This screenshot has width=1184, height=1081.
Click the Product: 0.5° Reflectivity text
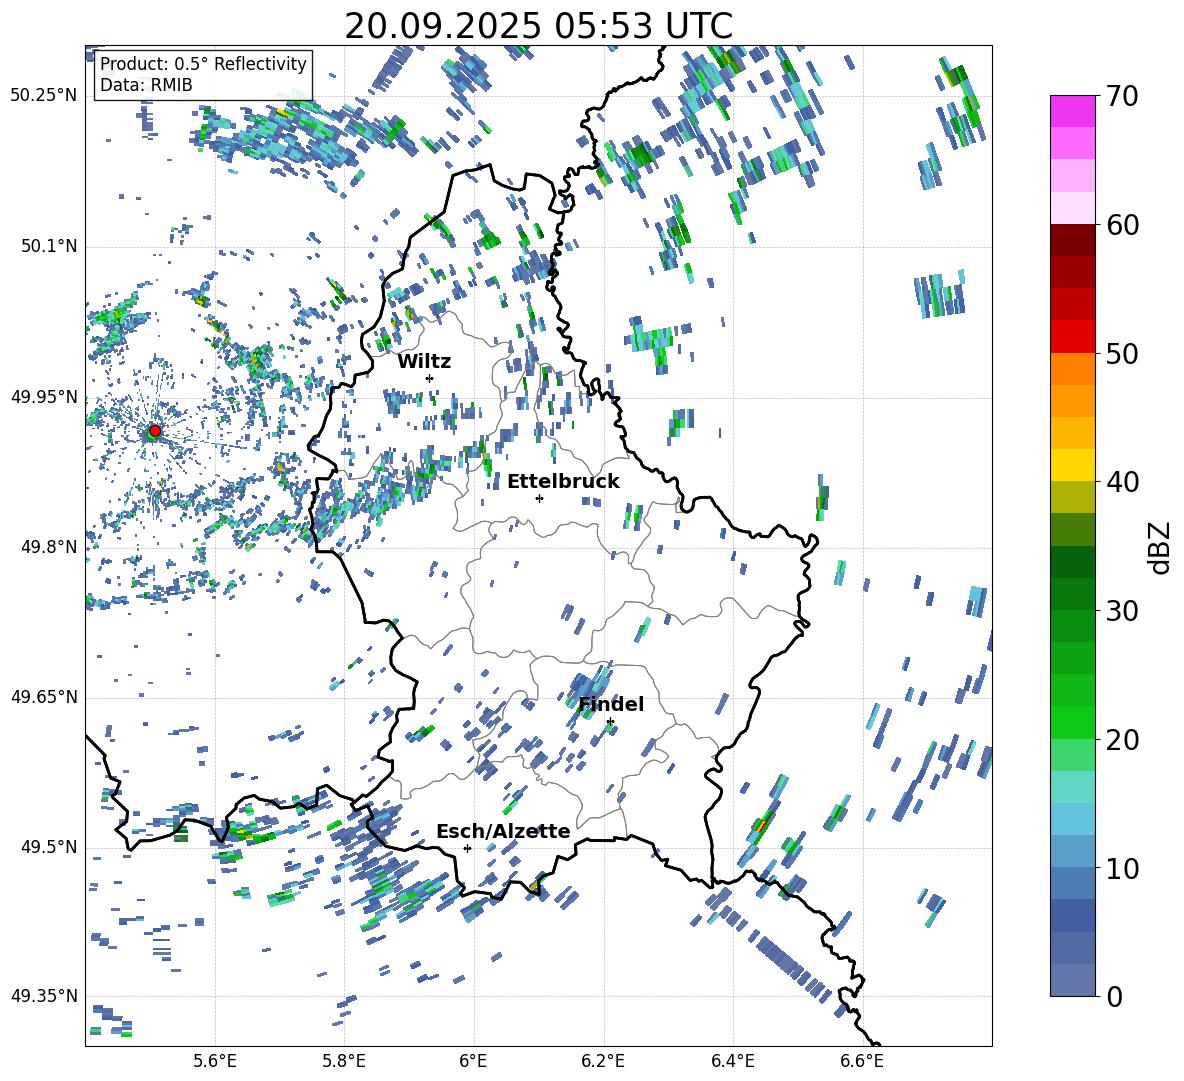click(x=203, y=64)
